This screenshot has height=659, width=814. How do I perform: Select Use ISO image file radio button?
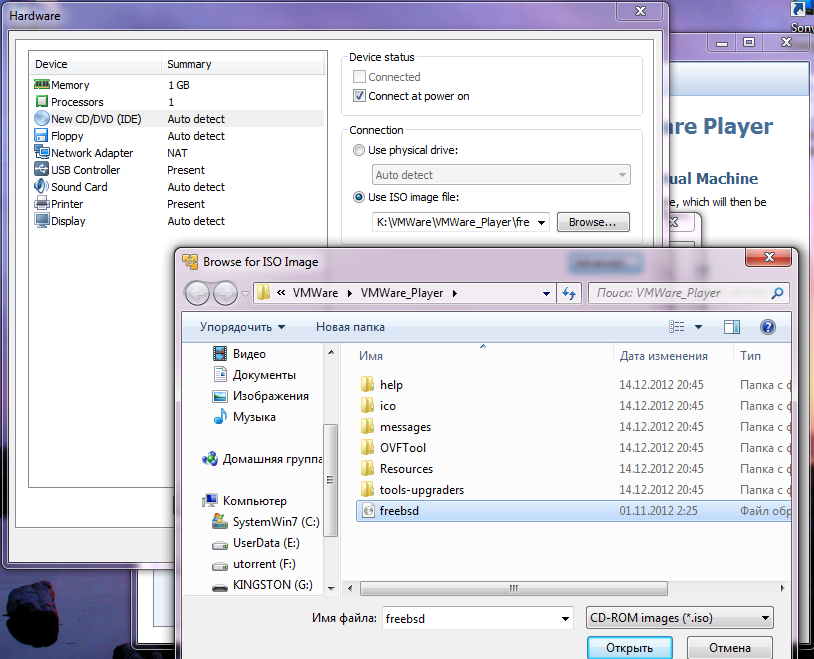point(358,197)
